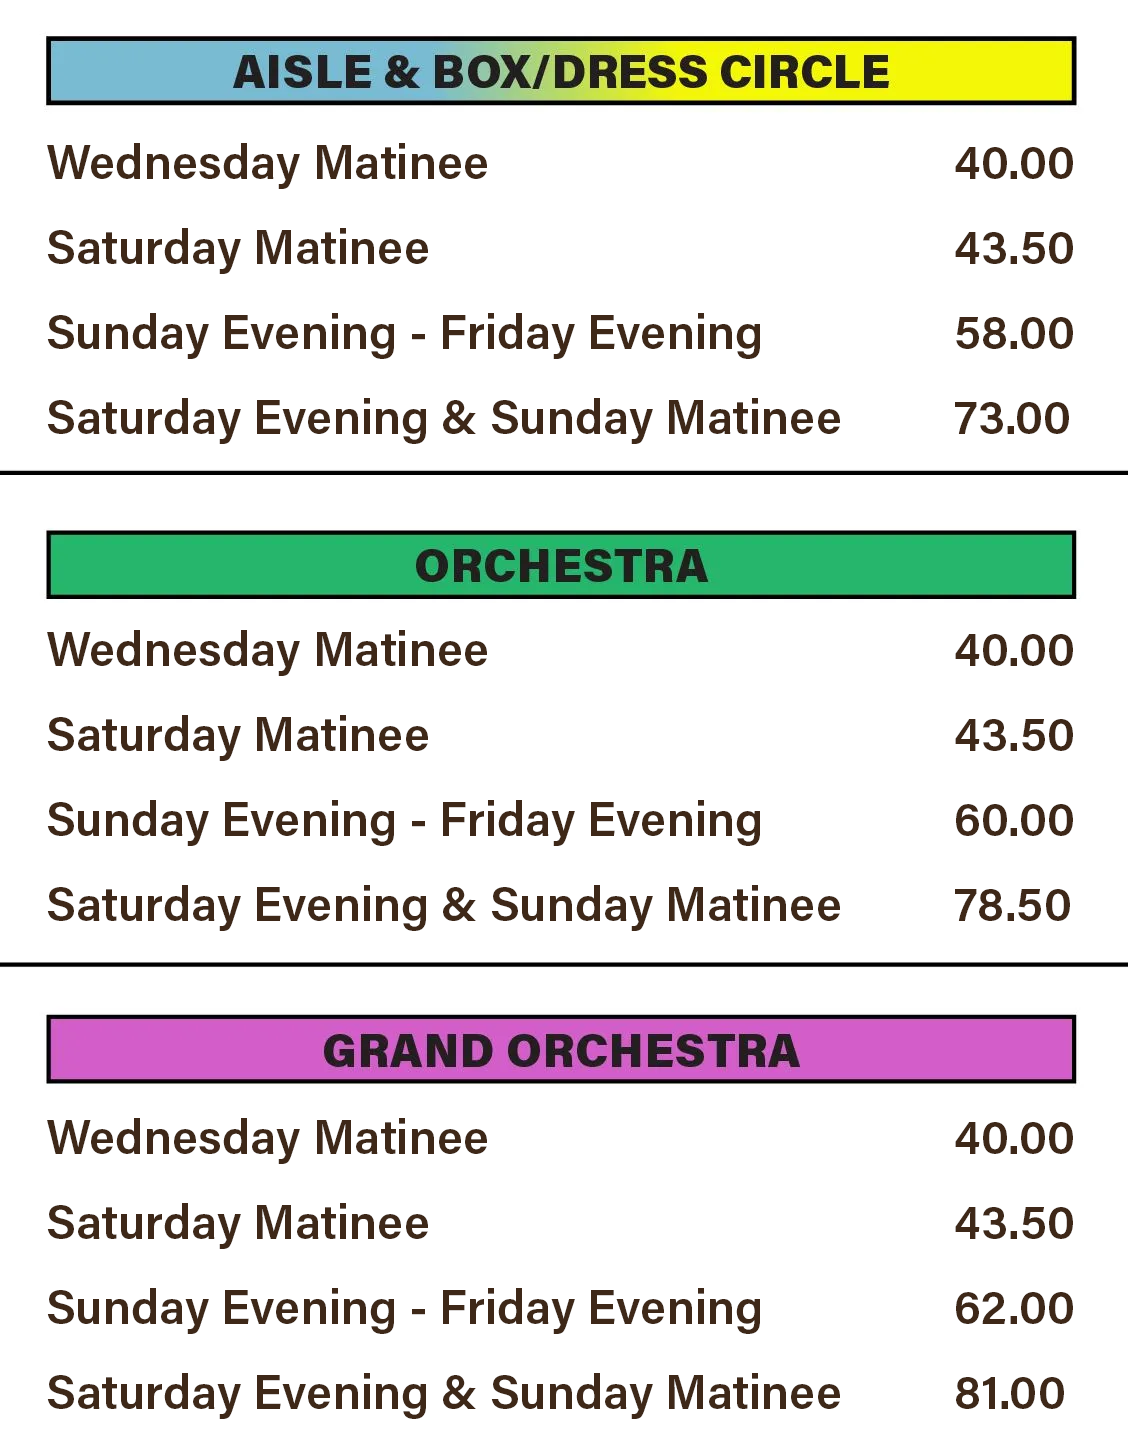Select Wednesday Matinee under the green Orchestra header
The height and width of the screenshot is (1446, 1128).
[268, 650]
